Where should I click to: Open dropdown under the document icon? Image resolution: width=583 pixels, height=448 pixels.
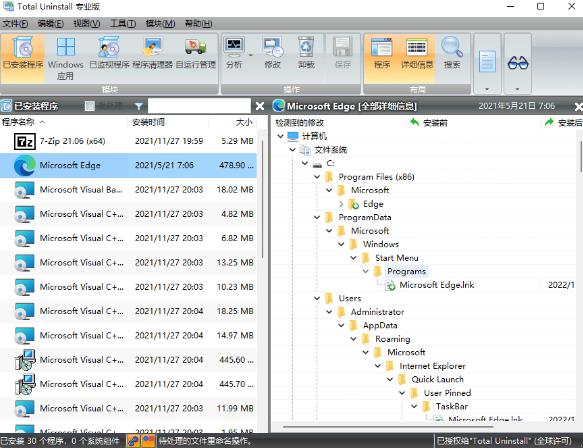point(487,89)
